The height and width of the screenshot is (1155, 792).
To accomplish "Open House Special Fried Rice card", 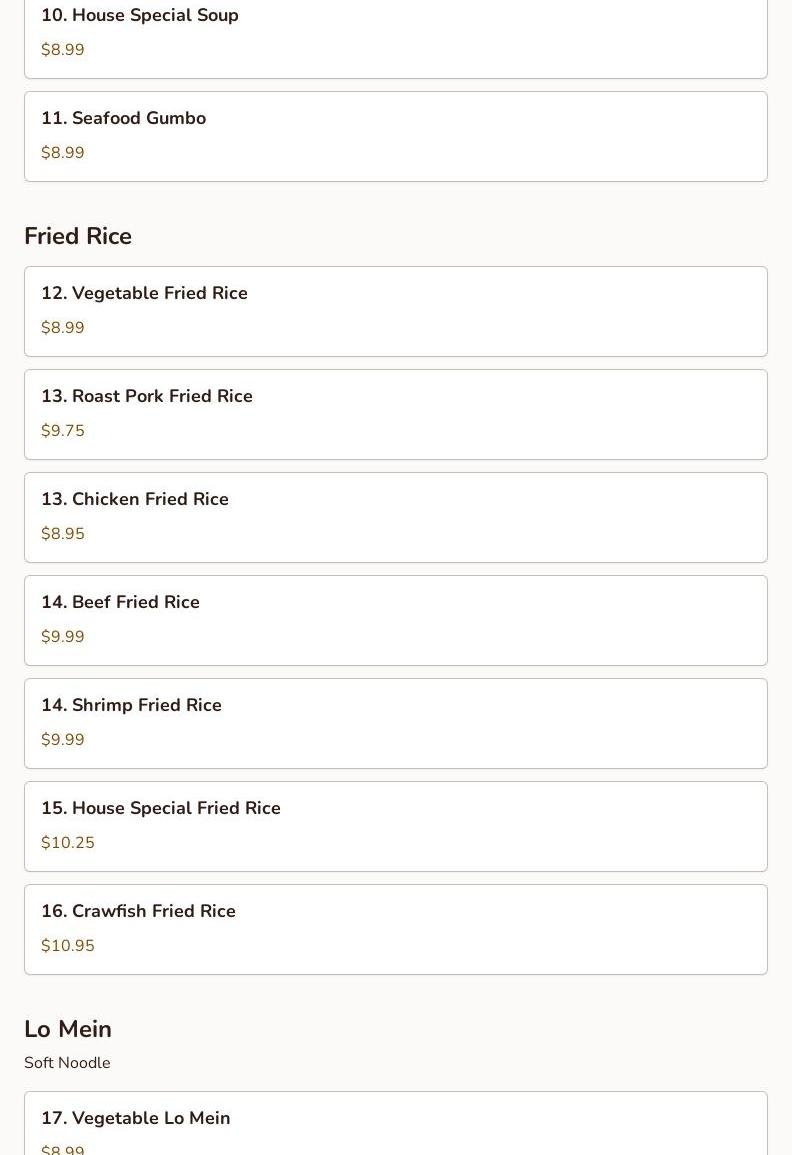I will [396, 826].
